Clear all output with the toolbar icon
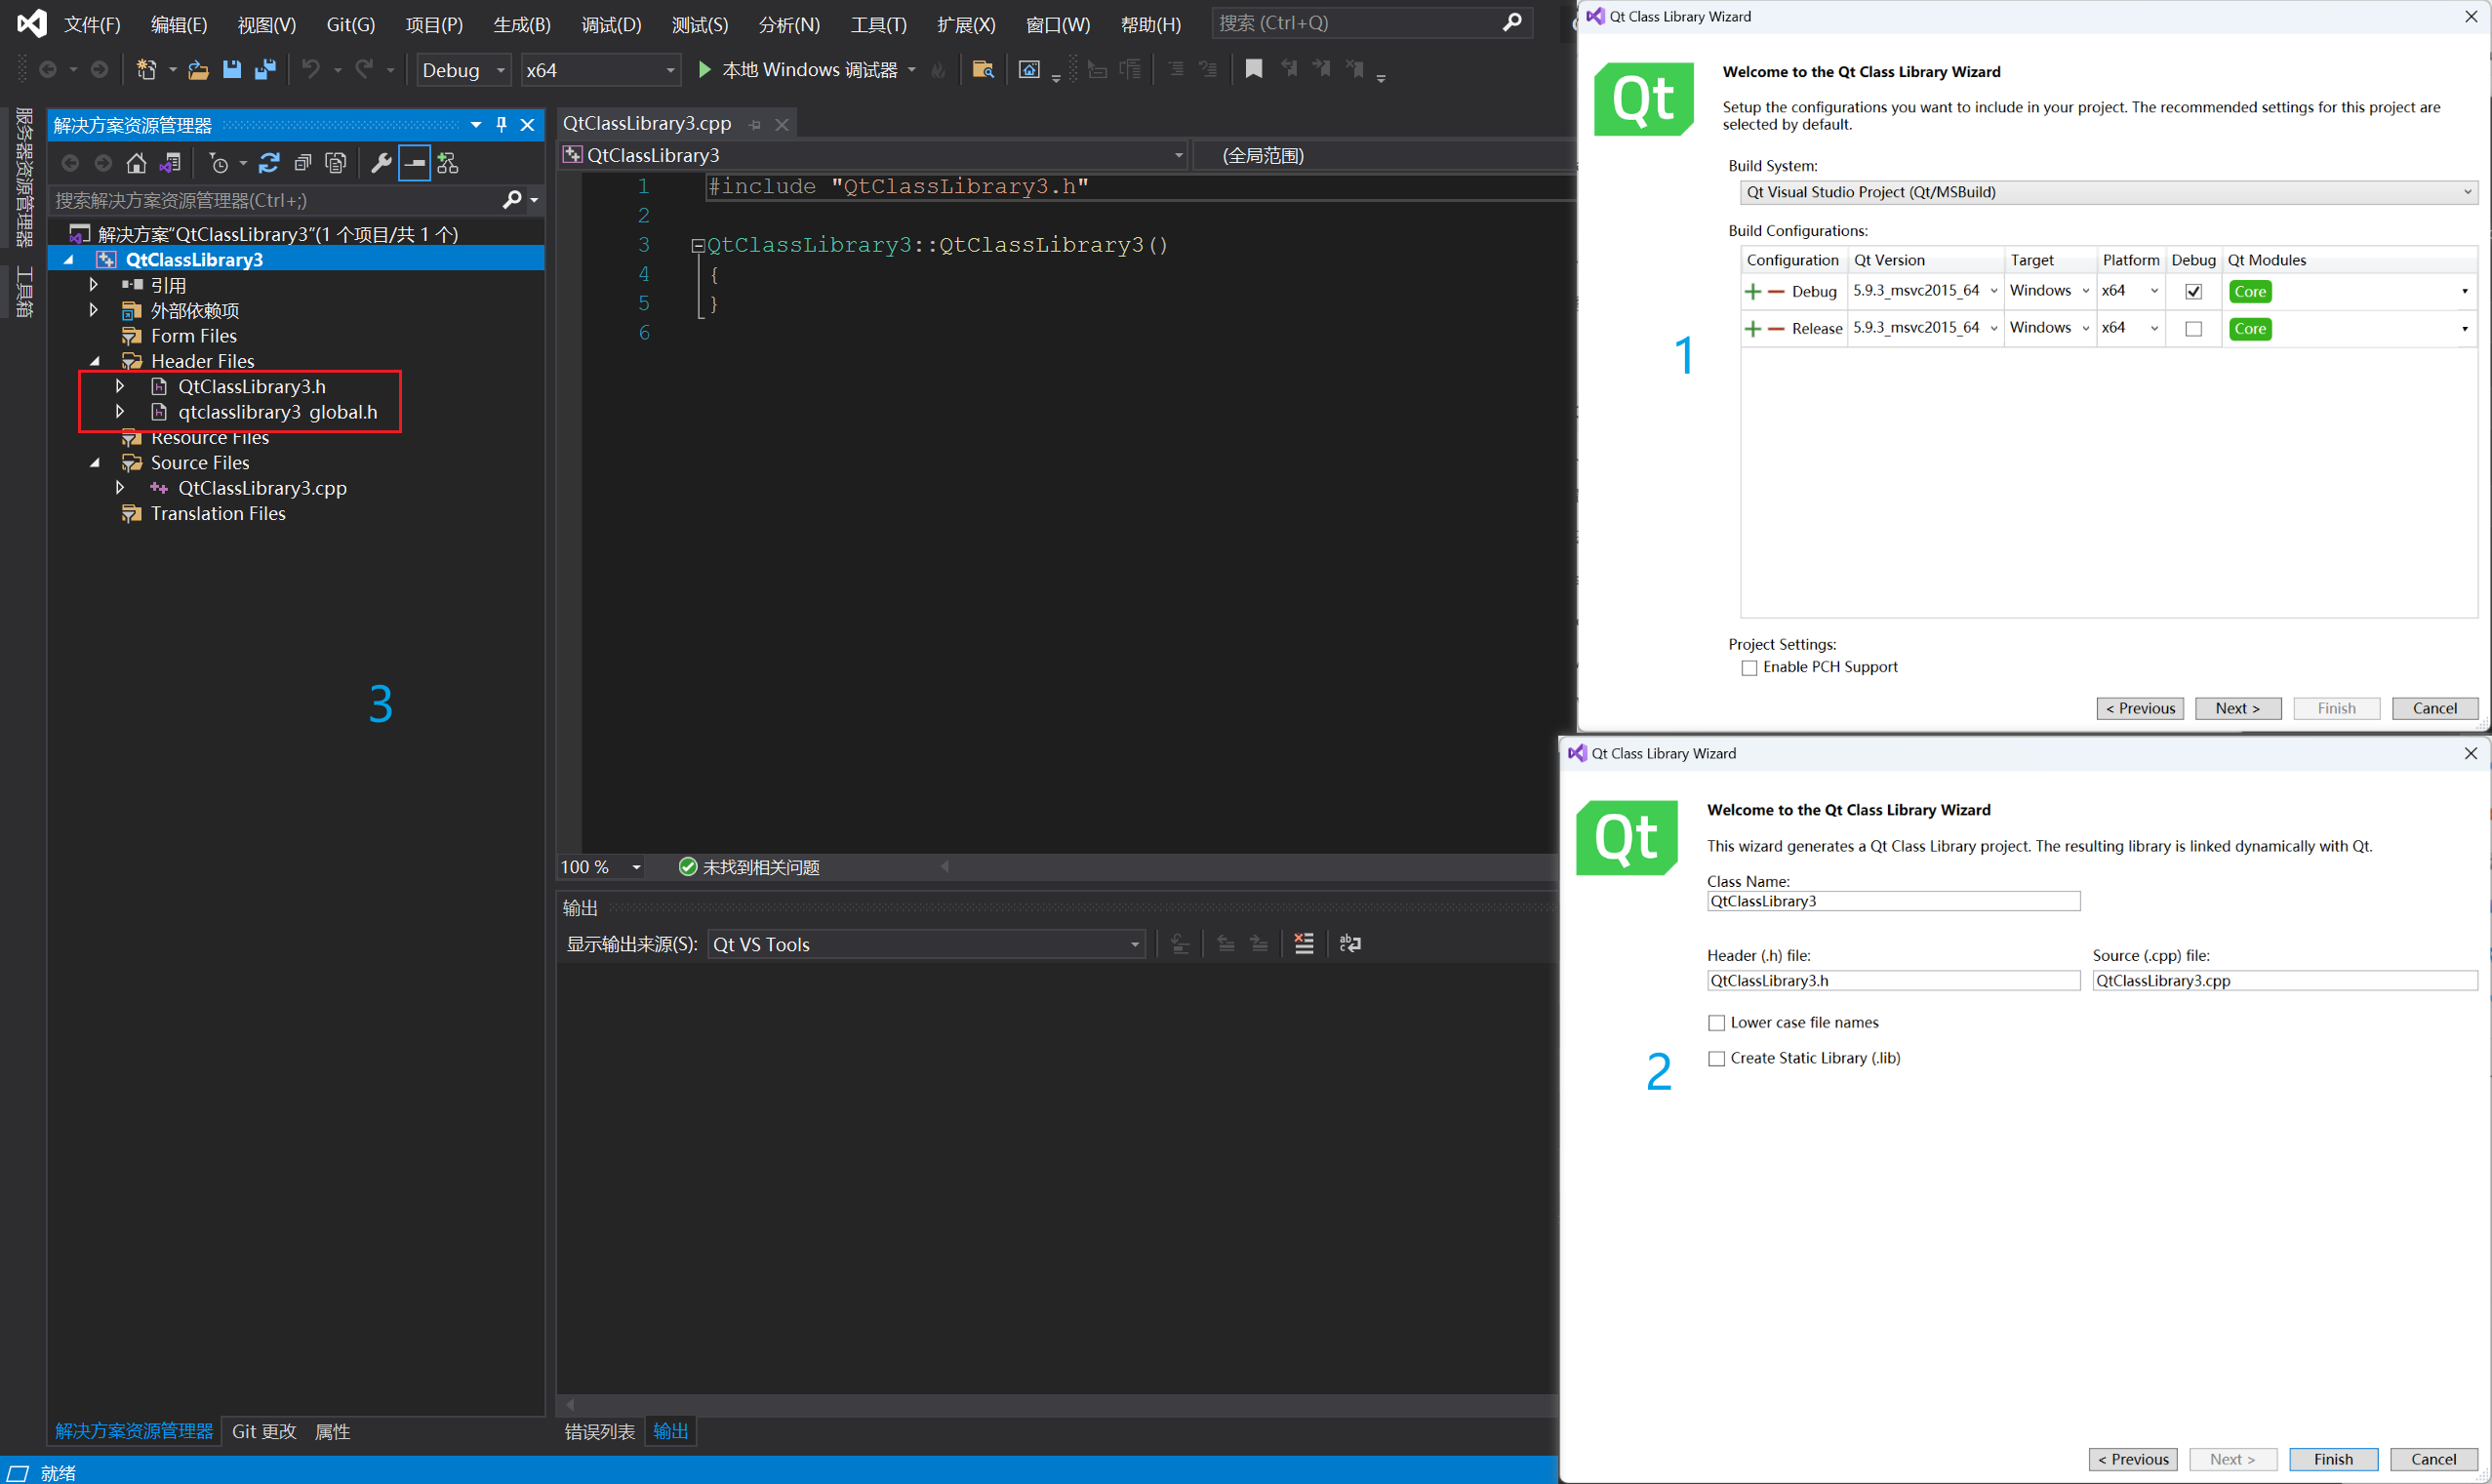This screenshot has width=2492, height=1484. (1303, 943)
